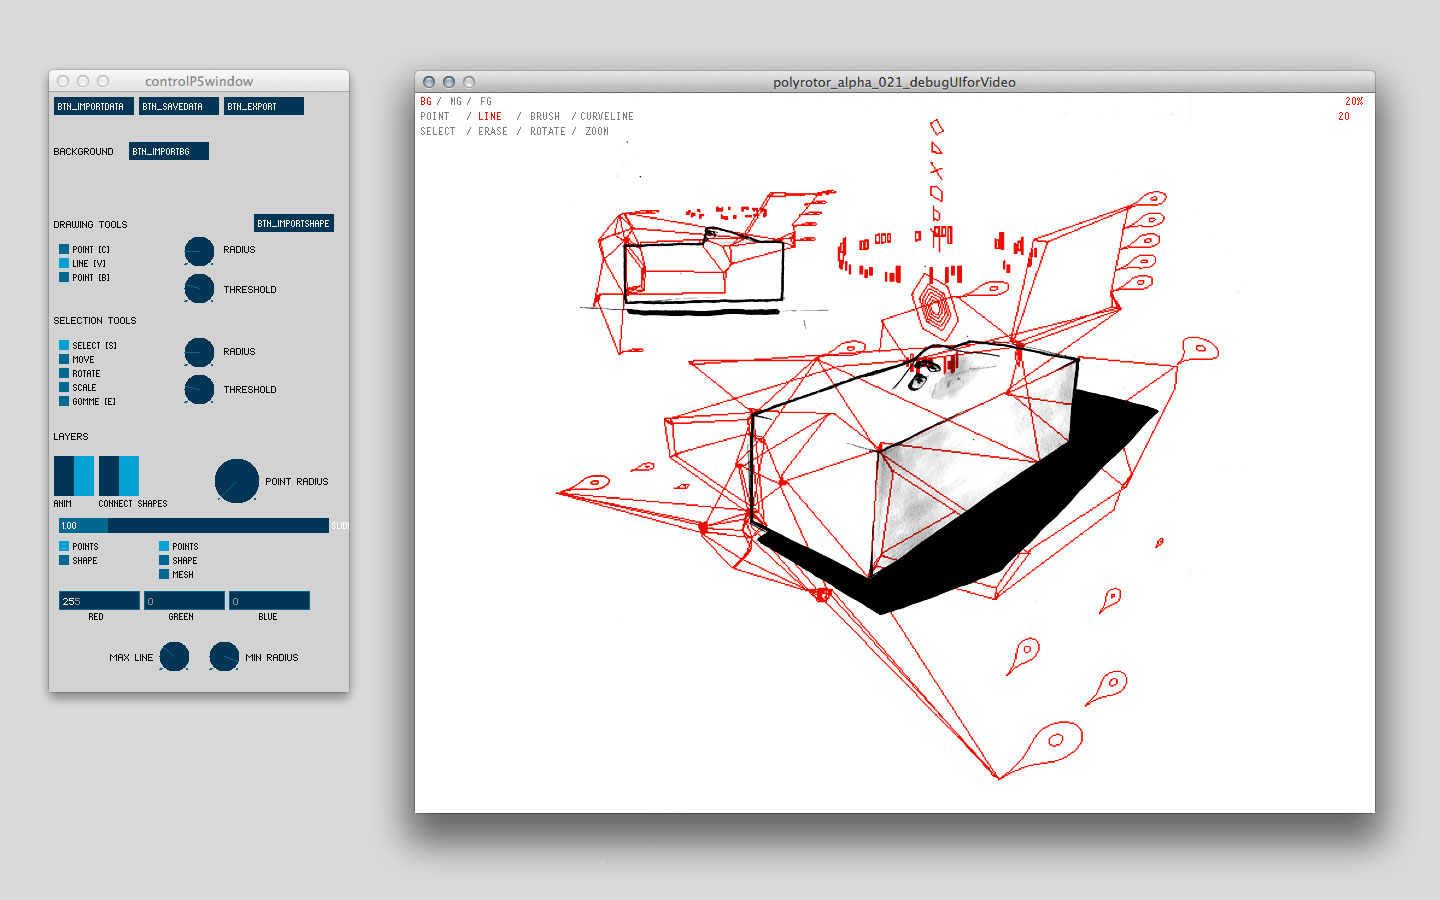Adjust the POINT RADIUS knob
Image resolution: width=1440 pixels, height=900 pixels.
[x=237, y=481]
